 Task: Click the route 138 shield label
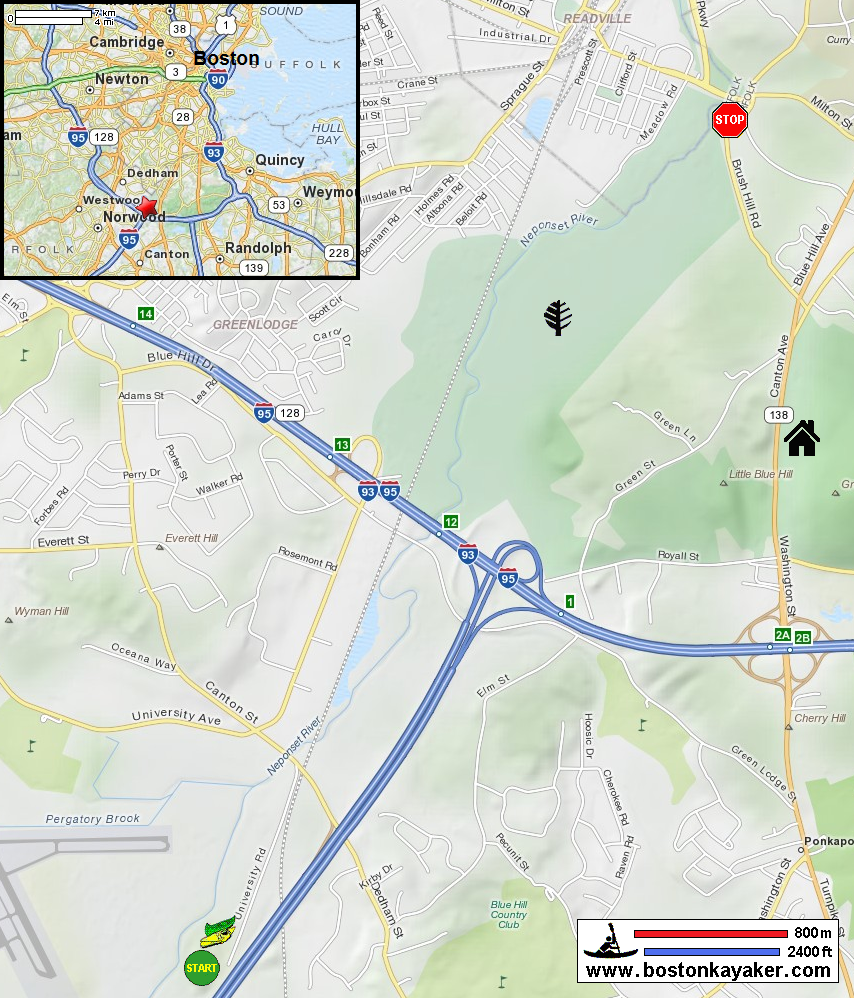click(779, 415)
